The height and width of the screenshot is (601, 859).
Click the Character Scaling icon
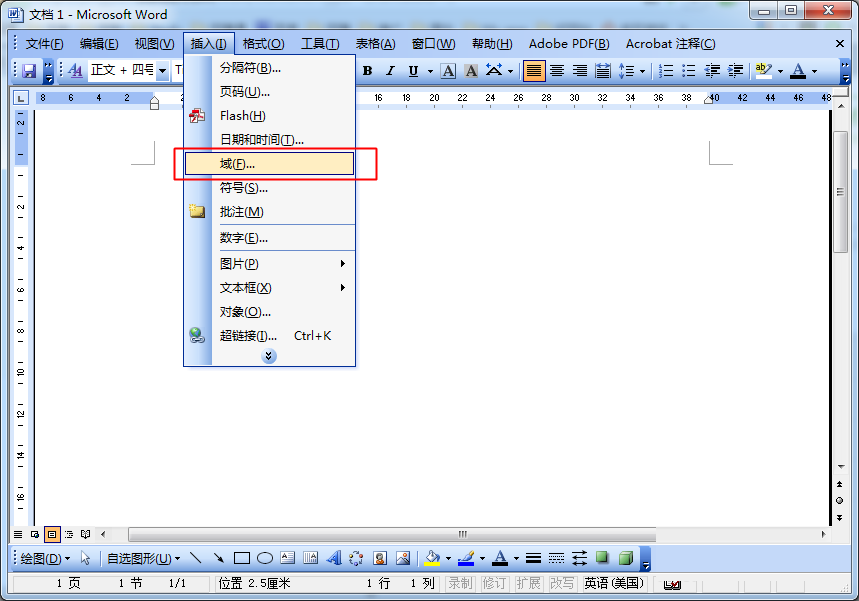pyautogui.click(x=494, y=71)
